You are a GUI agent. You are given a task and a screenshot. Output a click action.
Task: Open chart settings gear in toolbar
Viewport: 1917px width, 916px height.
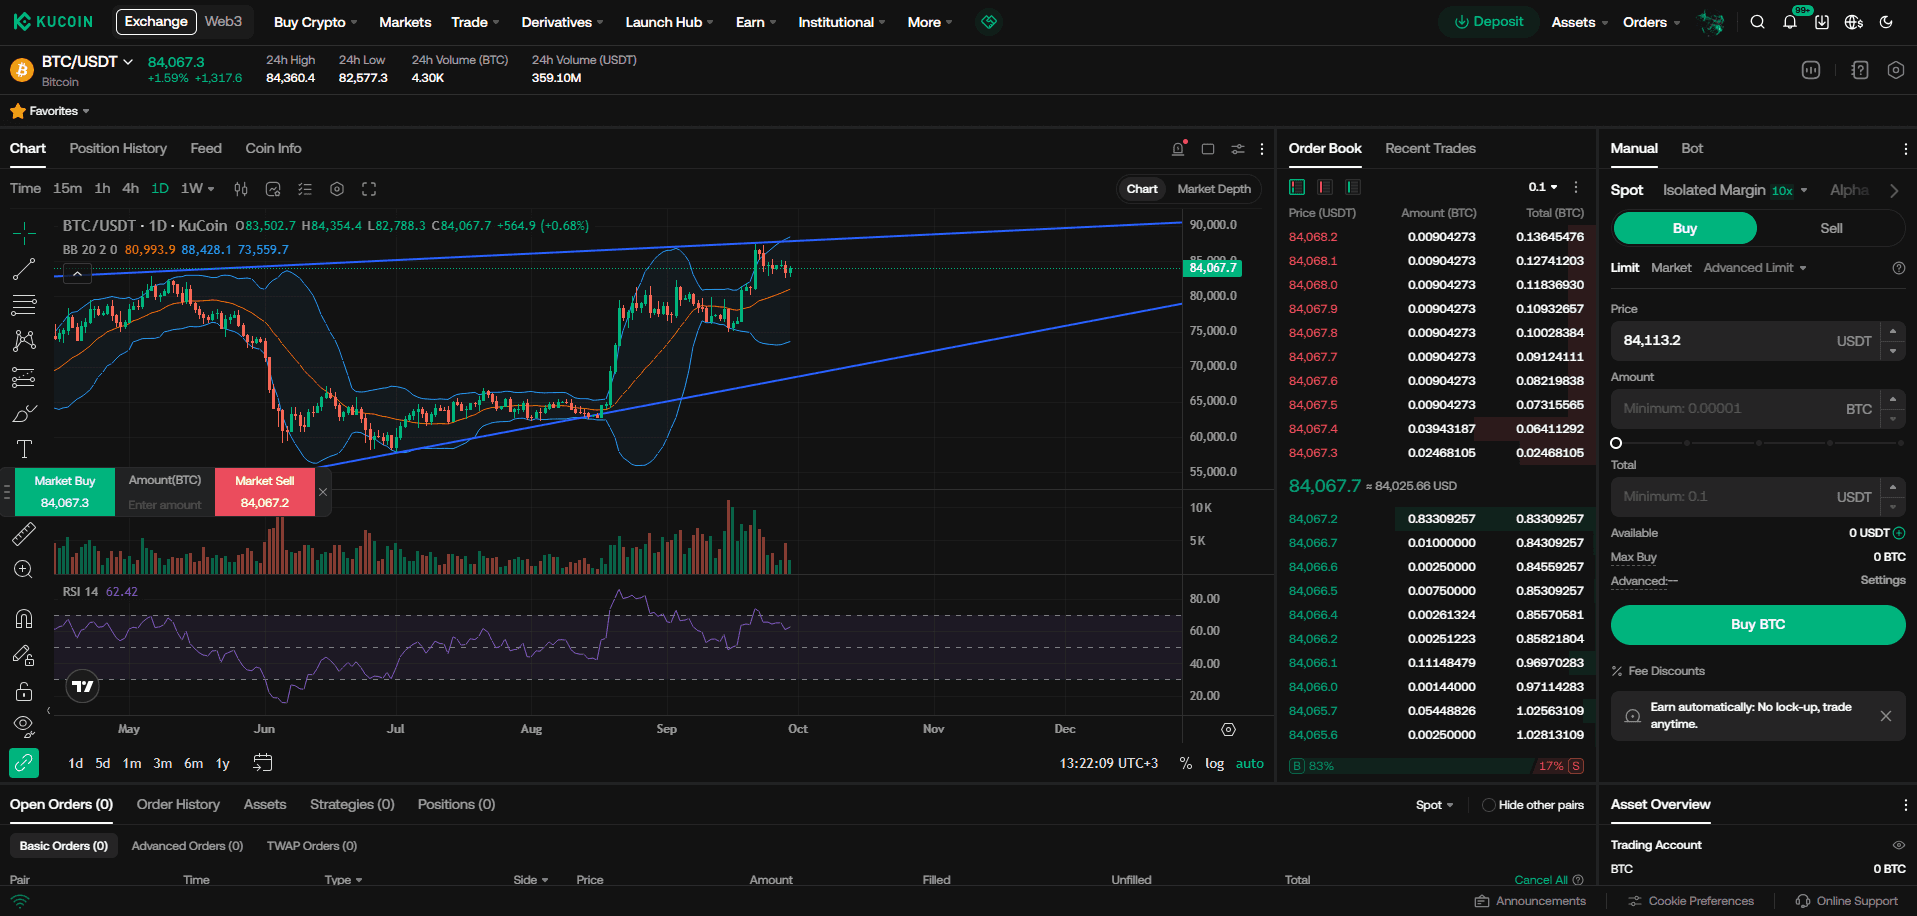337,189
